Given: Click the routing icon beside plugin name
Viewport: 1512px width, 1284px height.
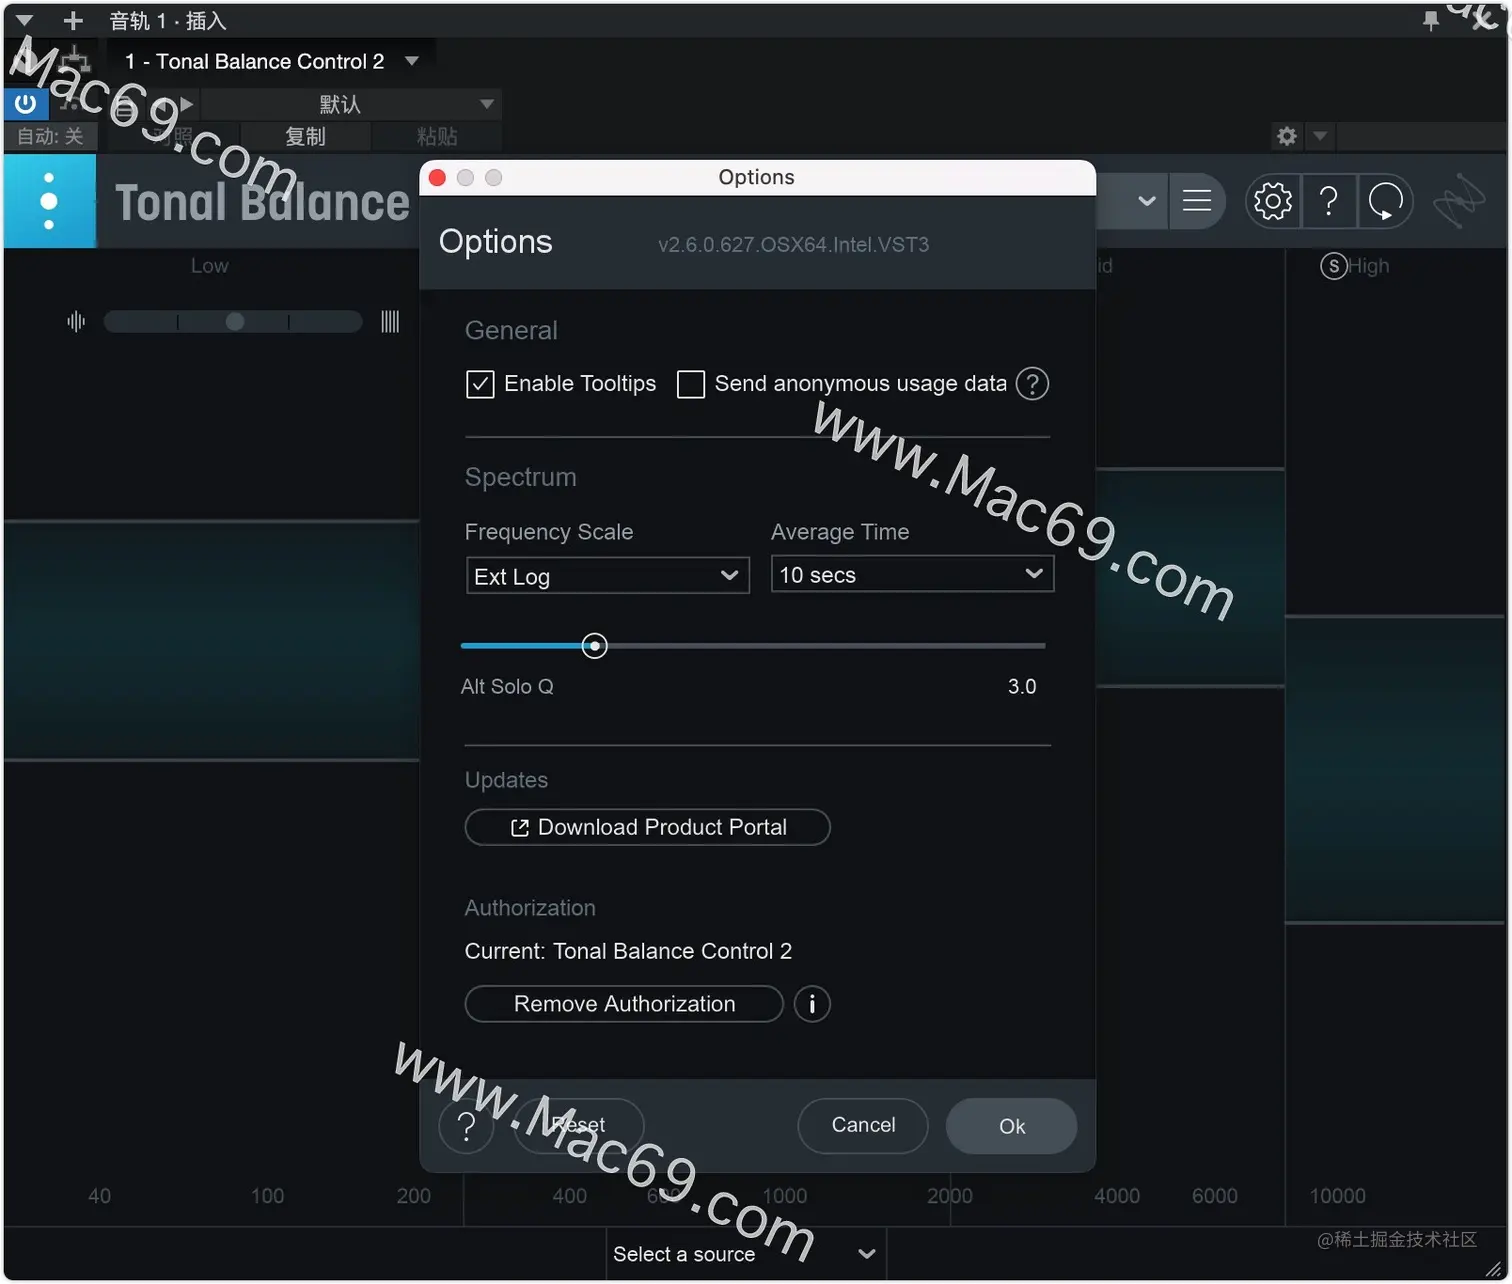Looking at the screenshot, I should [75, 60].
